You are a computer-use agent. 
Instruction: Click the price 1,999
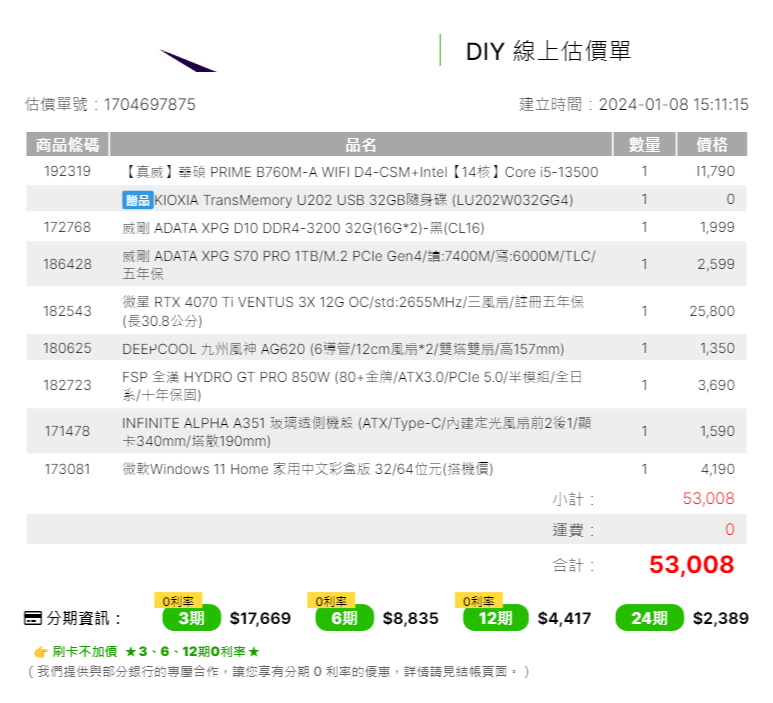pos(717,227)
